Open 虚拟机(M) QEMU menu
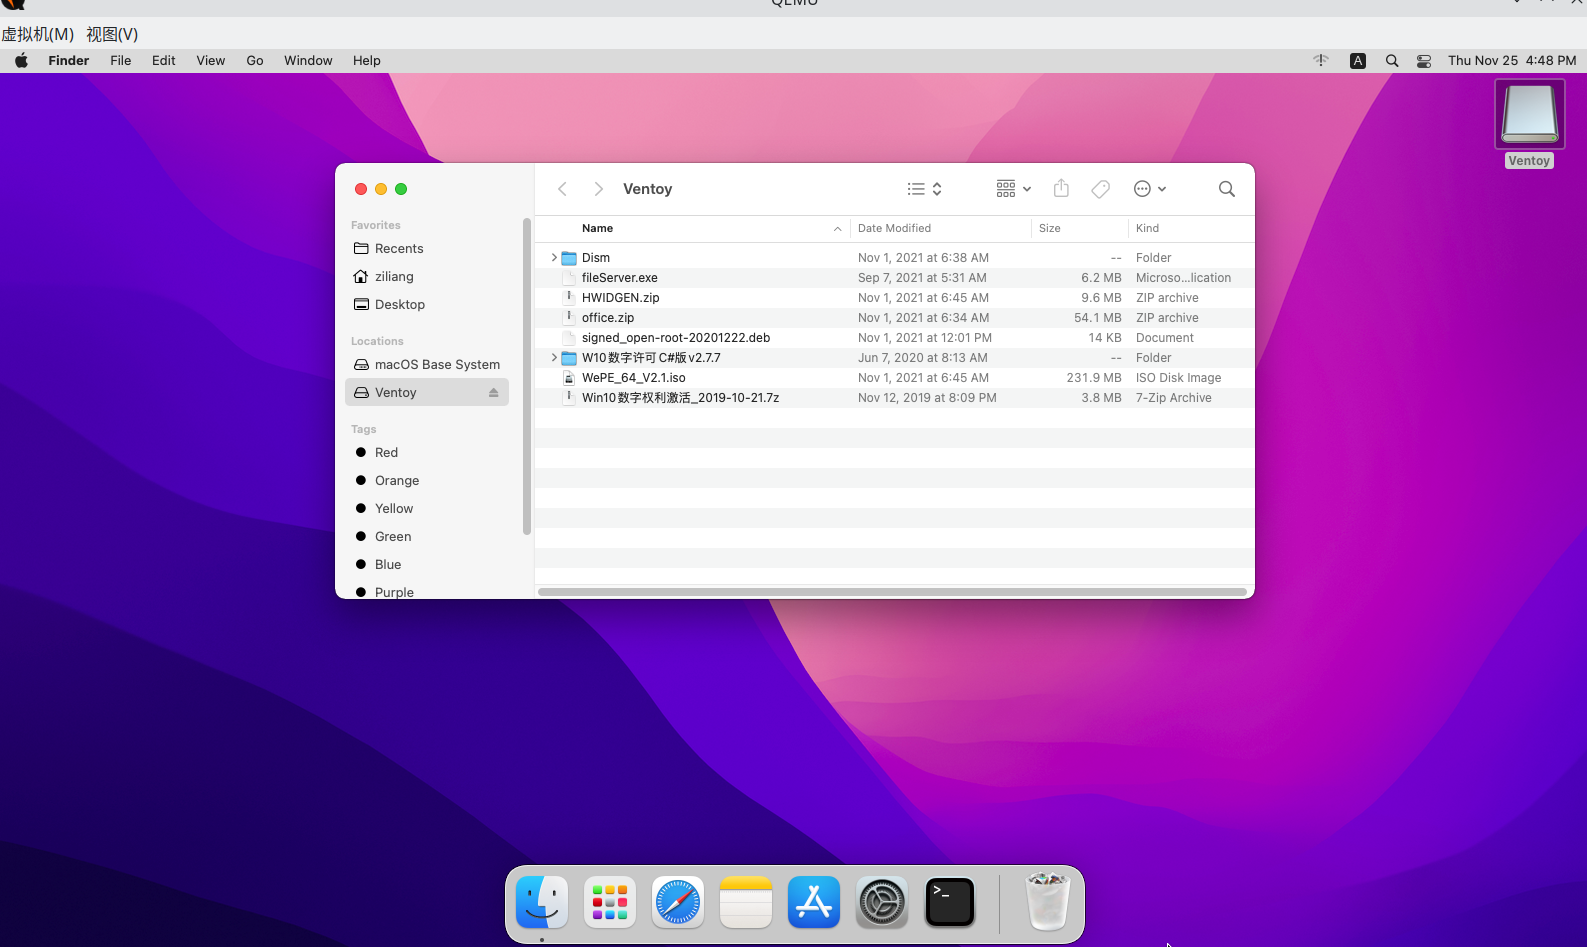 click(38, 34)
